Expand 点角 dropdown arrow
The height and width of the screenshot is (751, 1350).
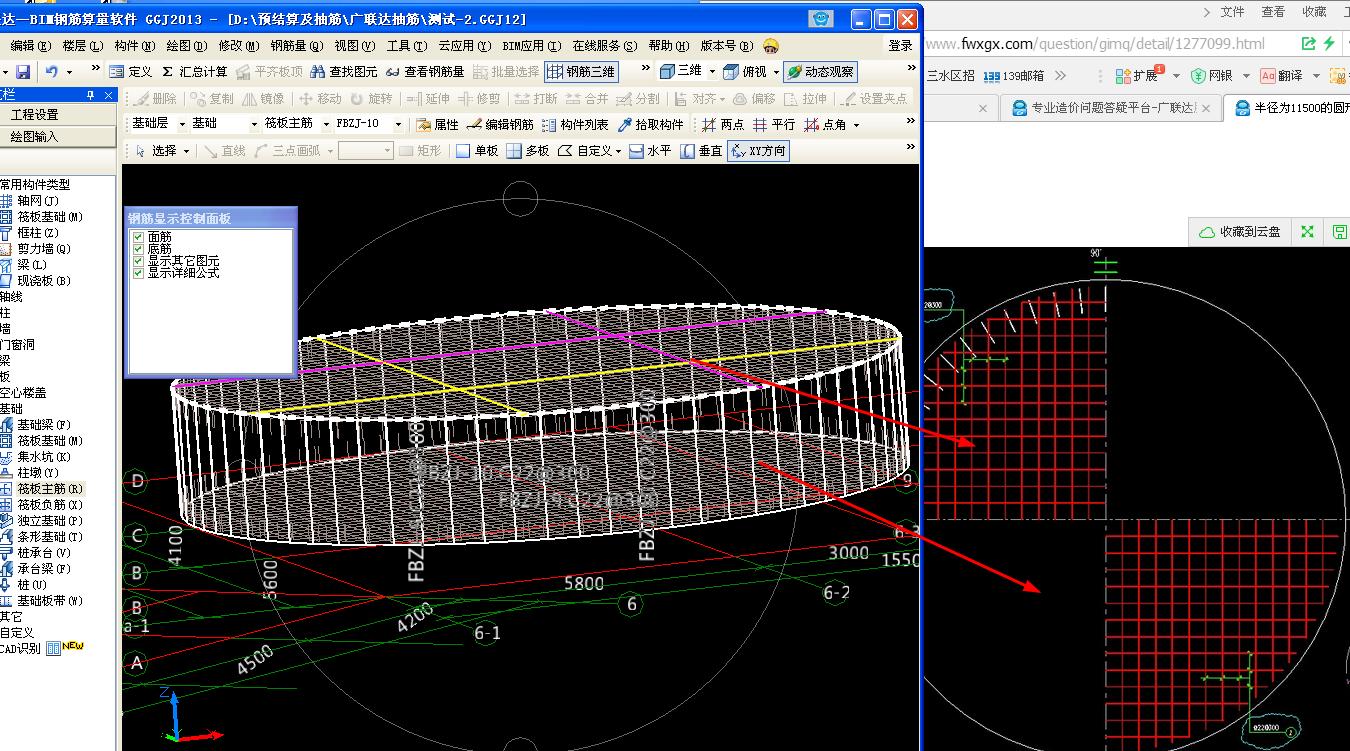tap(856, 124)
